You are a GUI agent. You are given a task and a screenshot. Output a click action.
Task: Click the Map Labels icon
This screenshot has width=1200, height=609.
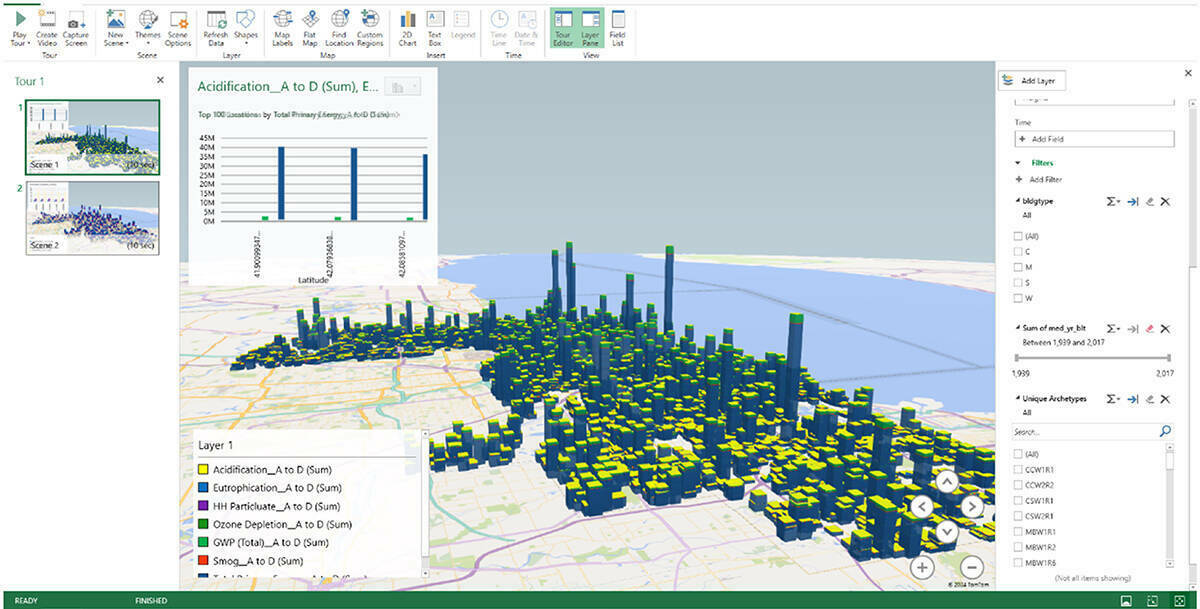282,20
